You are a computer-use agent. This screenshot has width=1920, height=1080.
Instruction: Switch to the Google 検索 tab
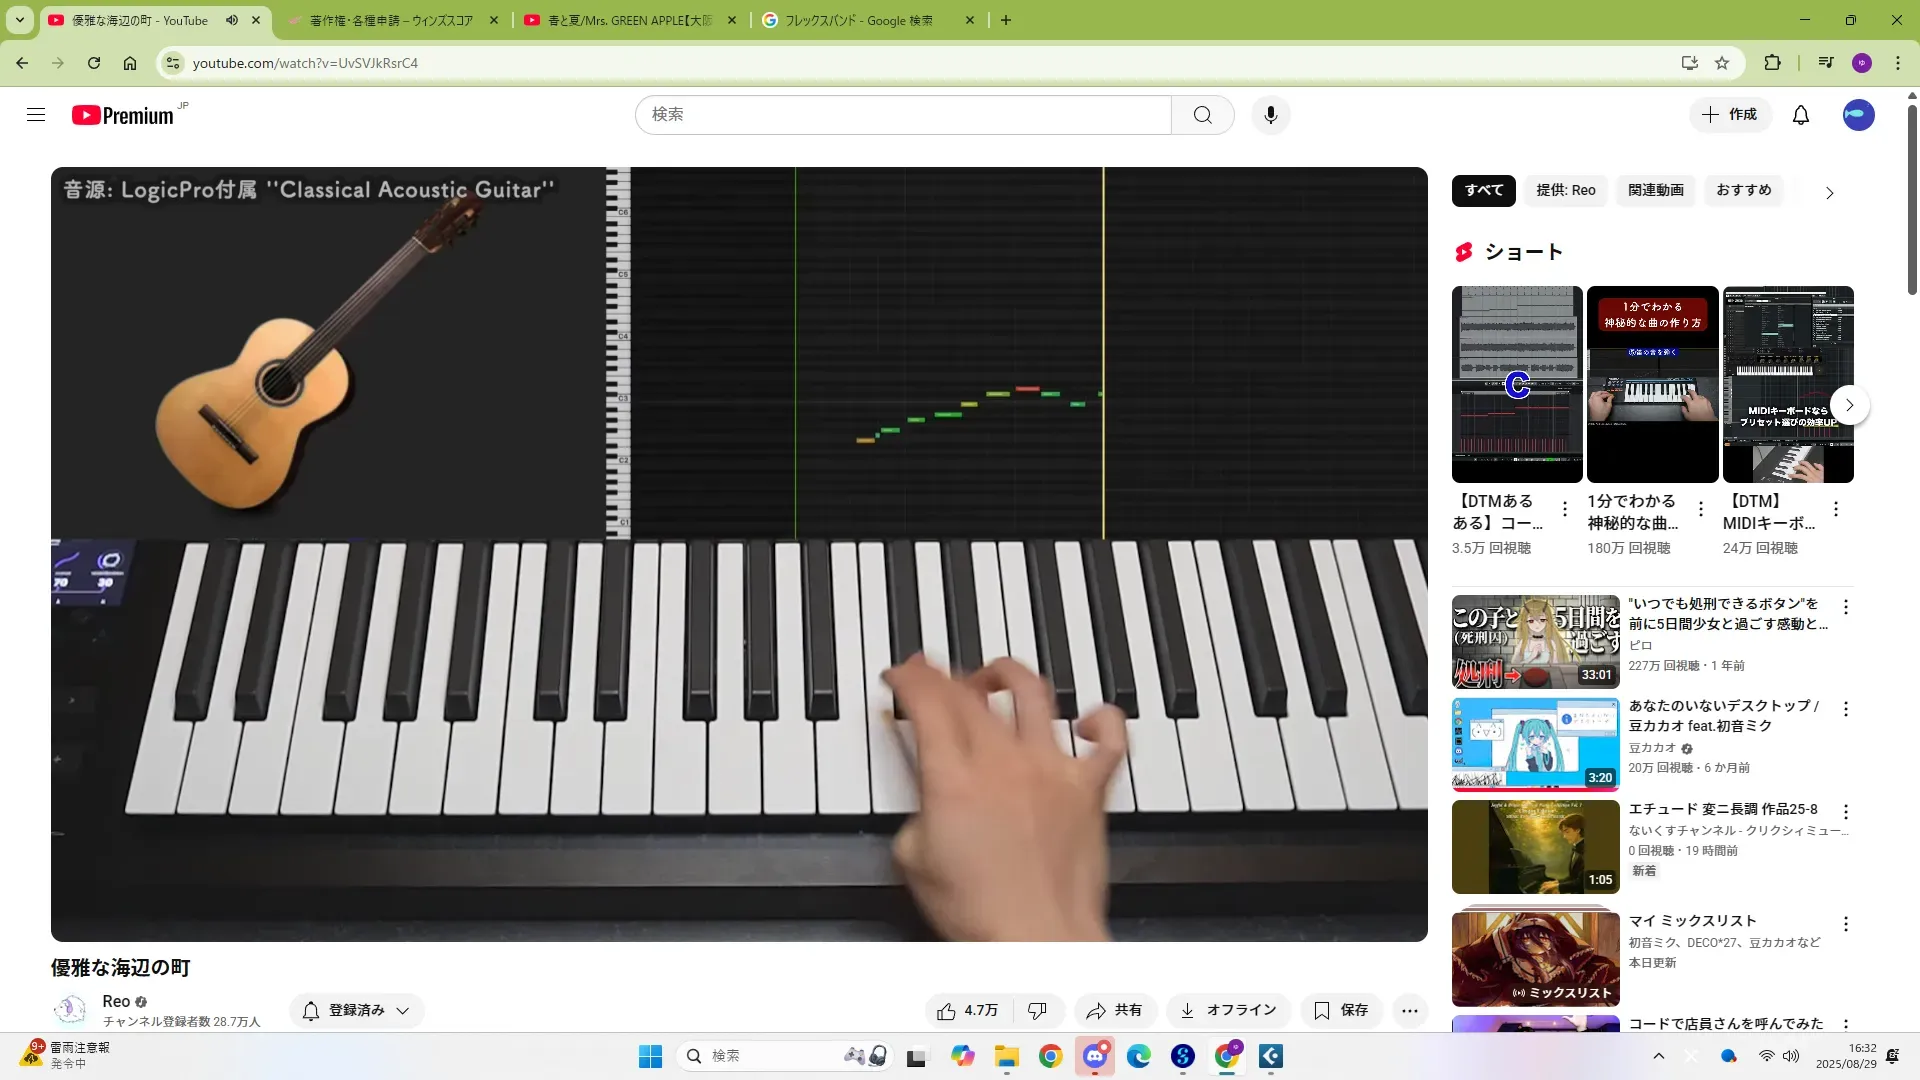(x=858, y=20)
